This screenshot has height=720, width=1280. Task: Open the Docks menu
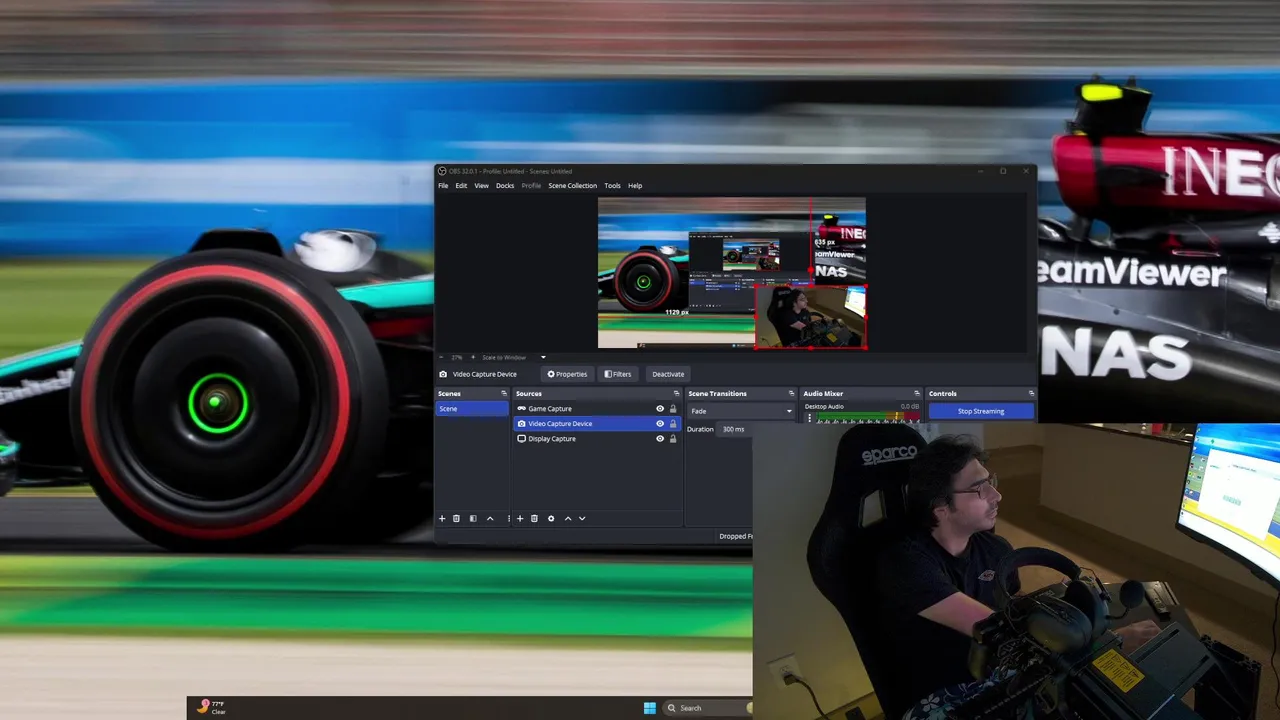tap(505, 185)
